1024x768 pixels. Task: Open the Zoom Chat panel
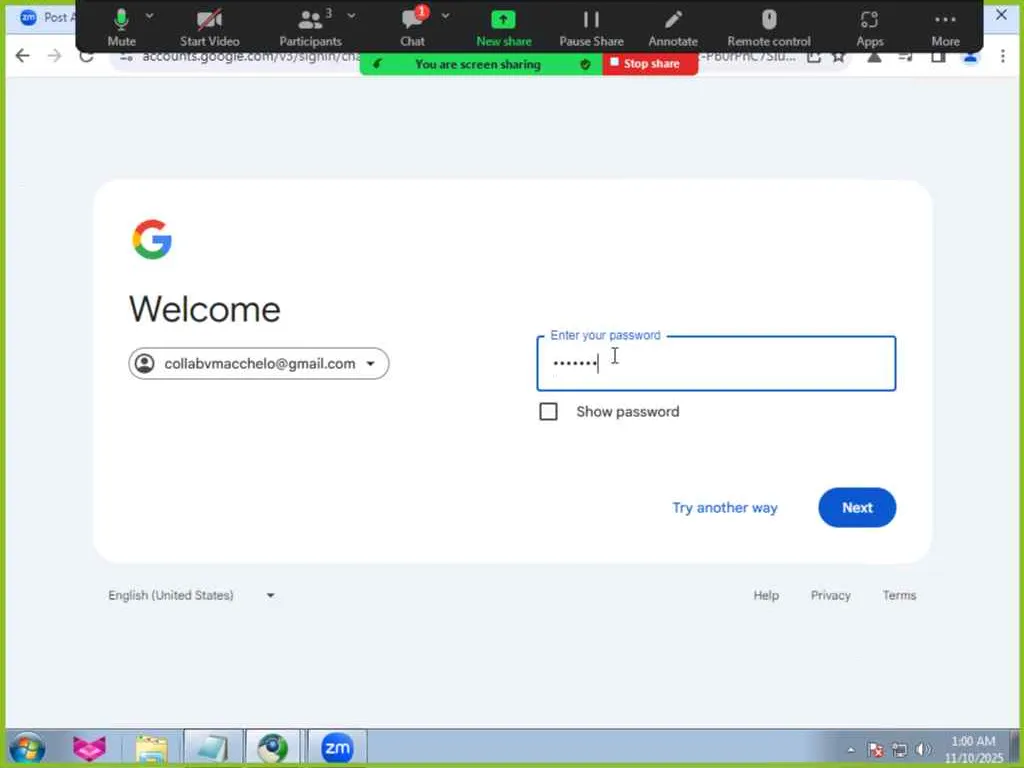[412, 27]
